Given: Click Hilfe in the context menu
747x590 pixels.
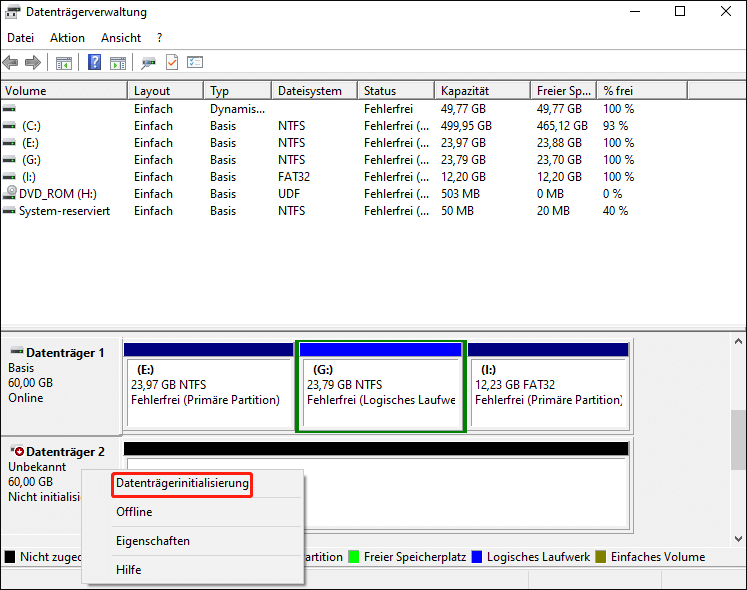Looking at the screenshot, I should click(x=129, y=570).
